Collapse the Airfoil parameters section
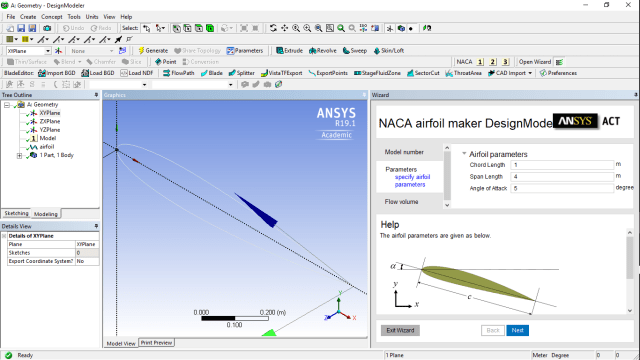The height and width of the screenshot is (360, 640). point(464,154)
